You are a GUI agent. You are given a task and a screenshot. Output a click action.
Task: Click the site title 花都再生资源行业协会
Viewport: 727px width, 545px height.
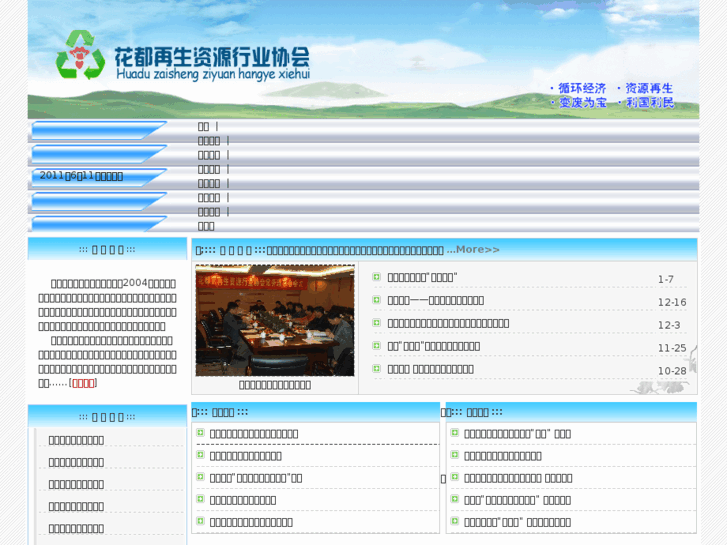(212, 57)
